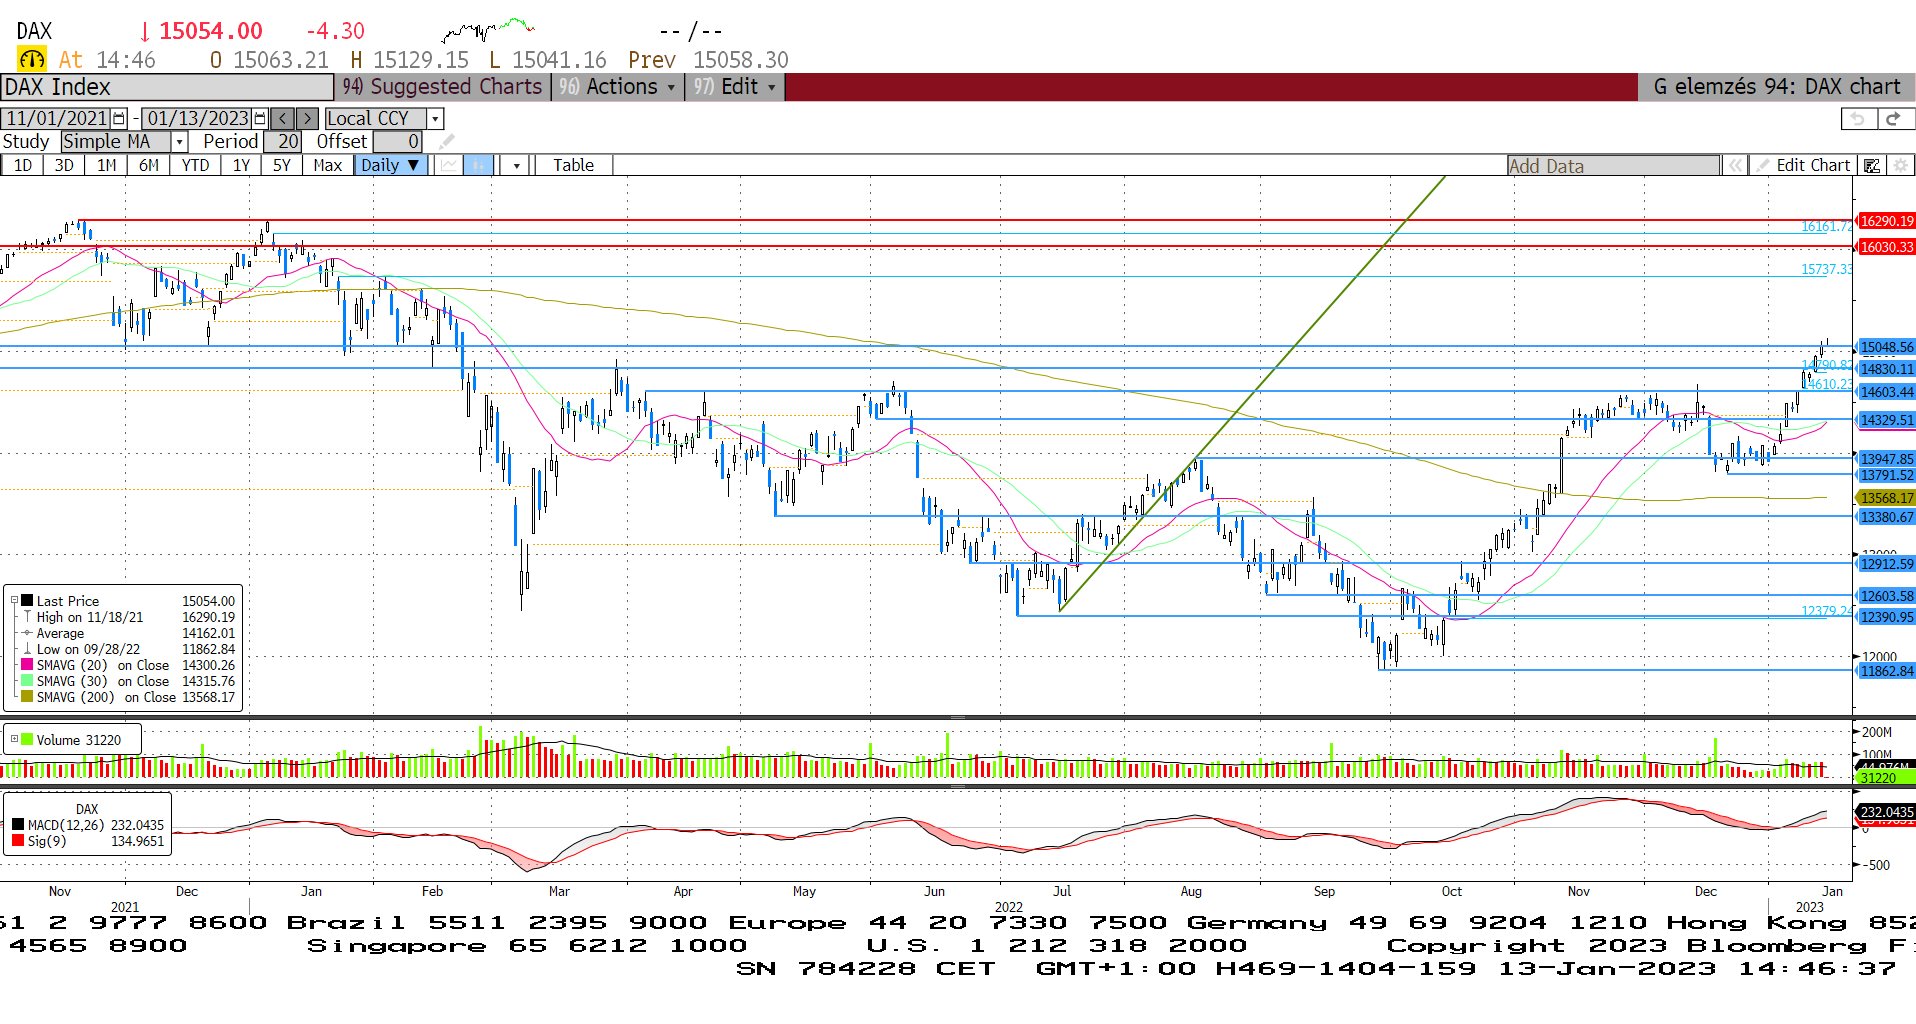Select the Max range tab
Screen dimensions: 1916x1024
click(x=327, y=165)
